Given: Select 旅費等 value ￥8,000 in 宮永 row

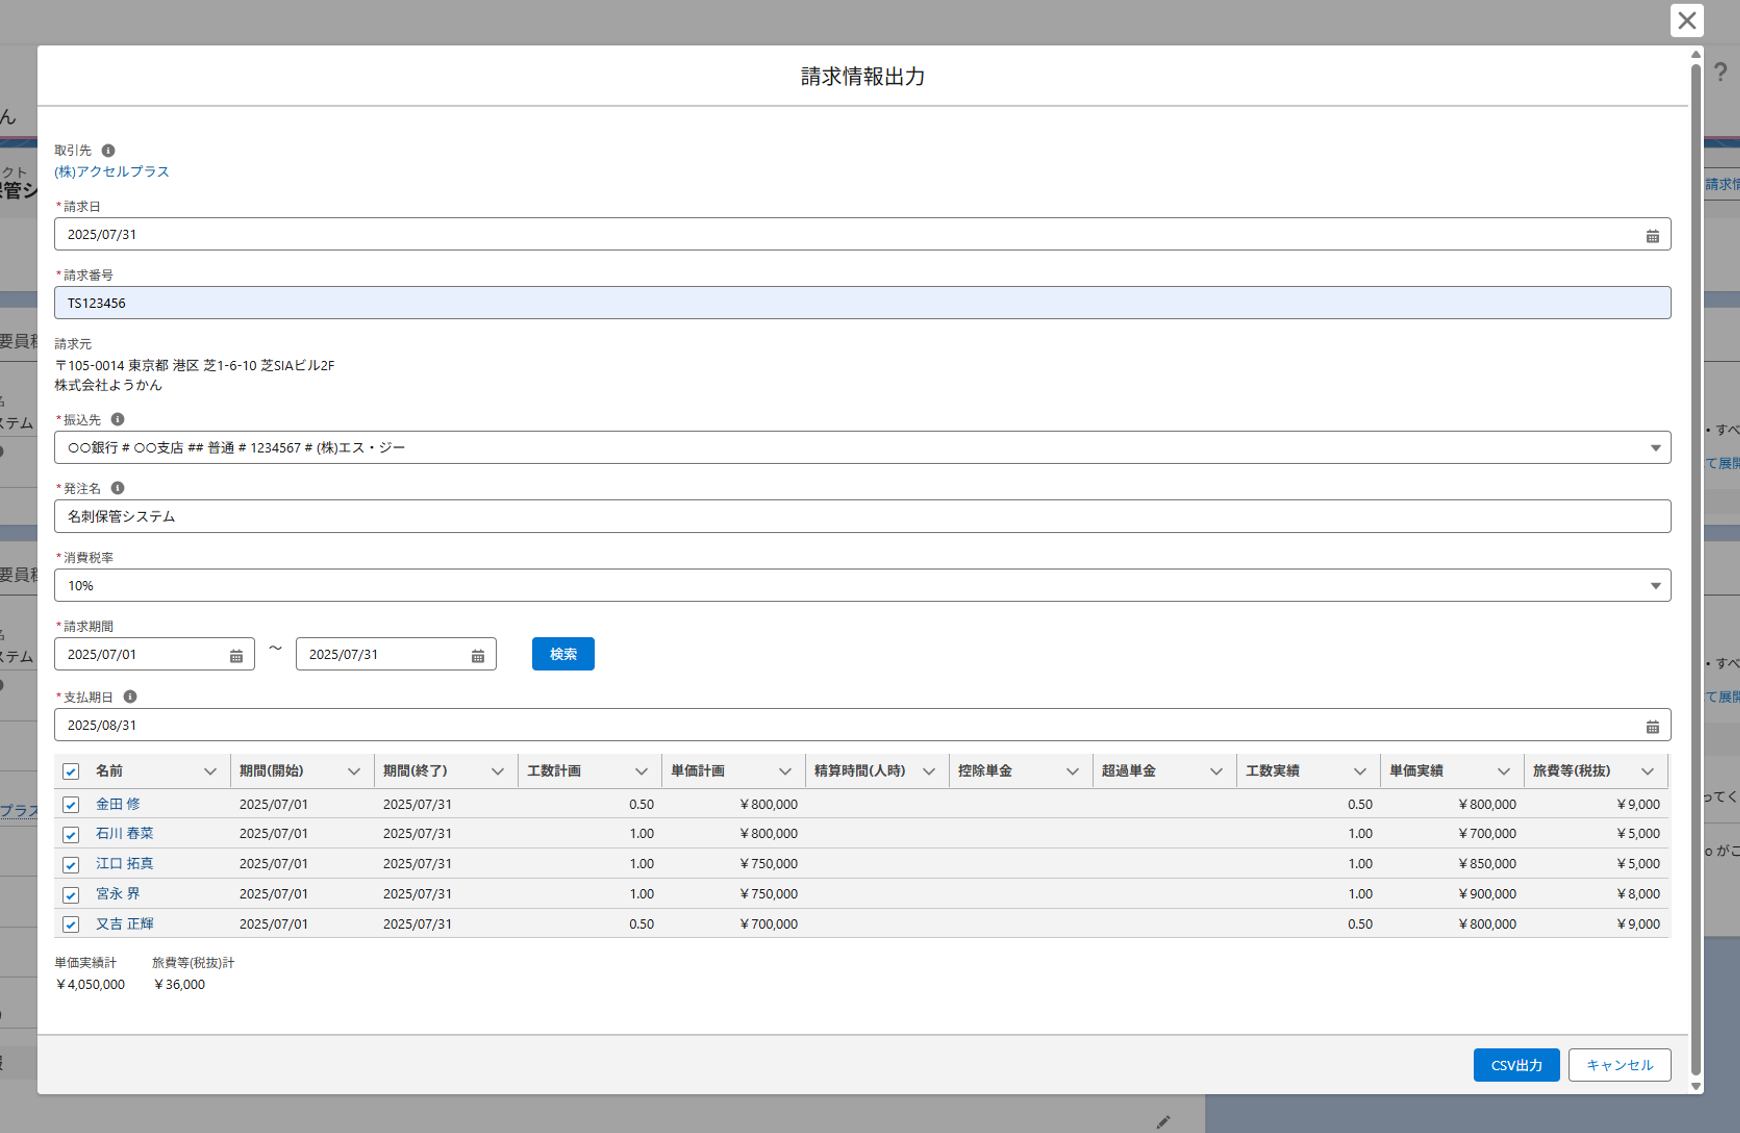Looking at the screenshot, I should click(1638, 894).
